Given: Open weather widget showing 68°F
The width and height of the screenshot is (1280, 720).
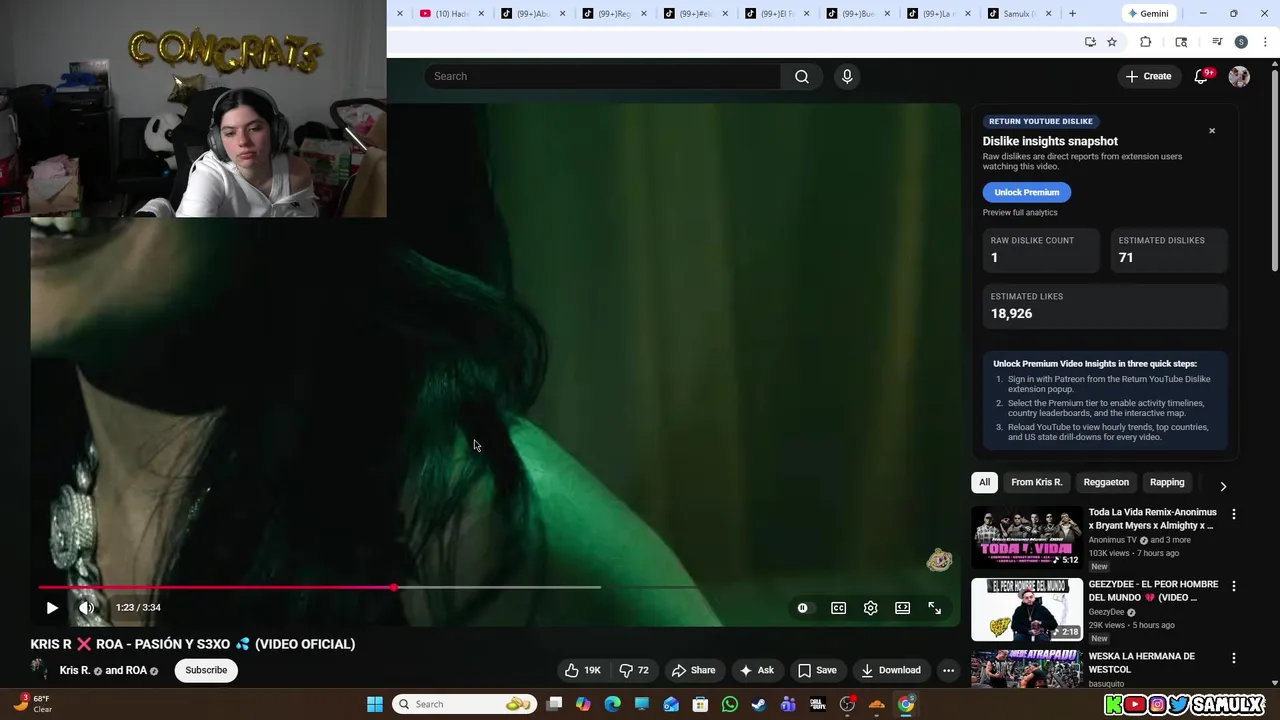Looking at the screenshot, I should click(x=32, y=704).
